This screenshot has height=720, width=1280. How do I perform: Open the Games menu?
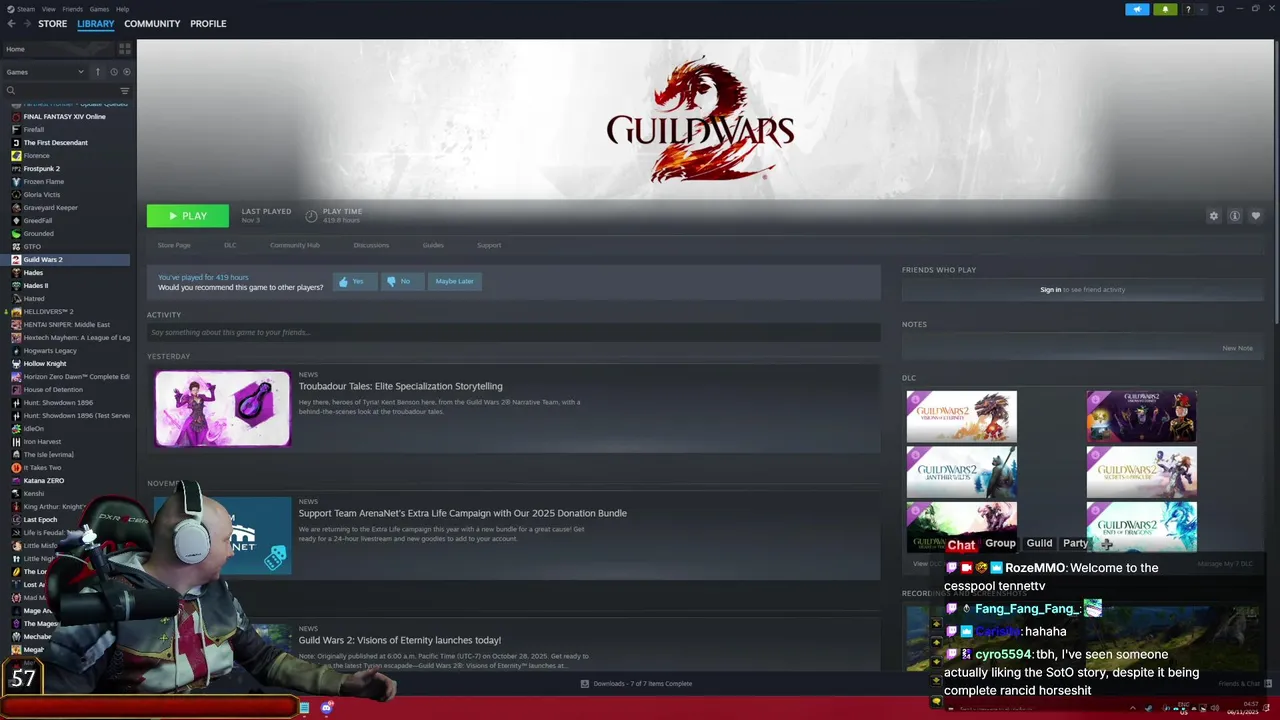click(99, 9)
